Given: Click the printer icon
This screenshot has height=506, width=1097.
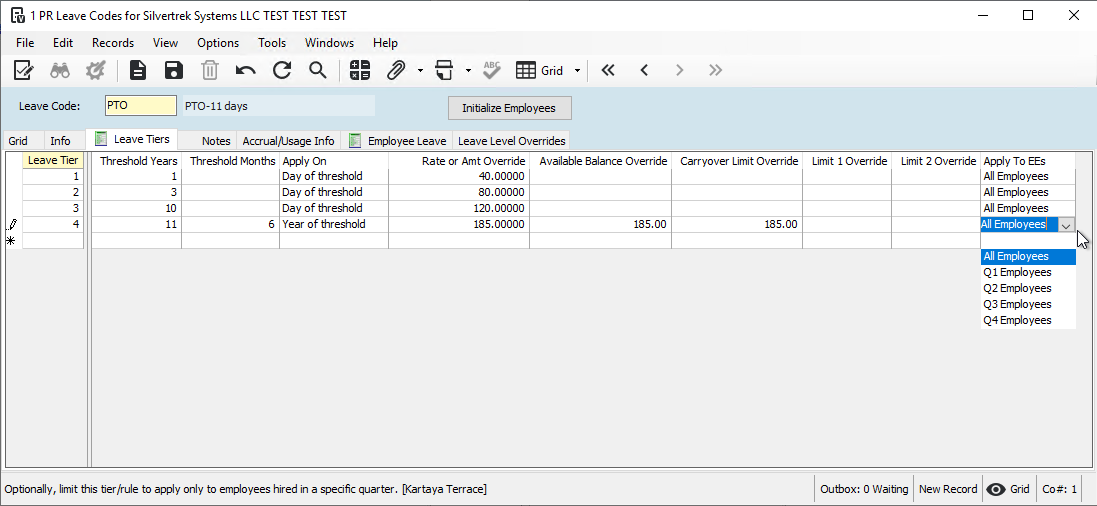Looking at the screenshot, I should [x=444, y=70].
